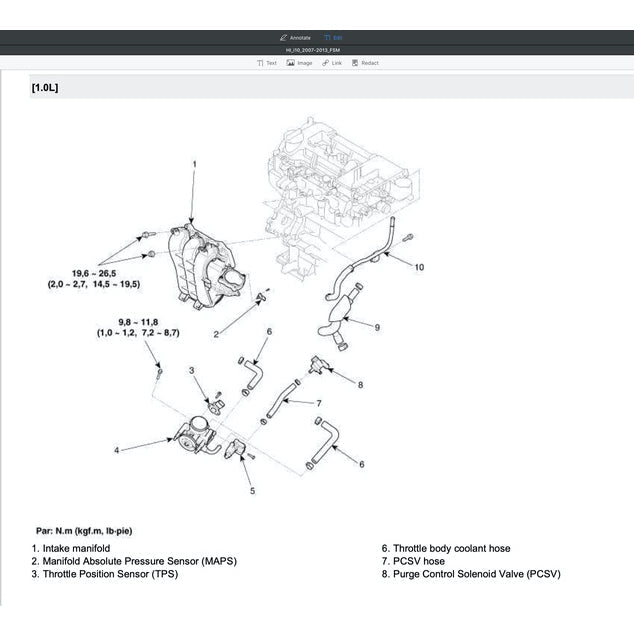Switch to the Annotate mode tab

(x=296, y=37)
